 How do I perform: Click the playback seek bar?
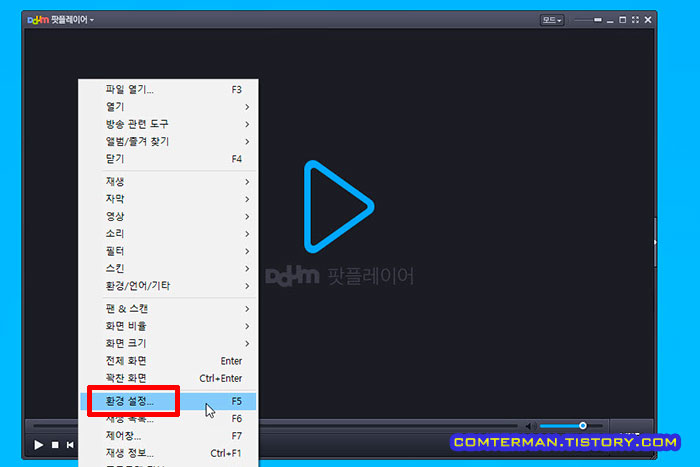point(275,425)
